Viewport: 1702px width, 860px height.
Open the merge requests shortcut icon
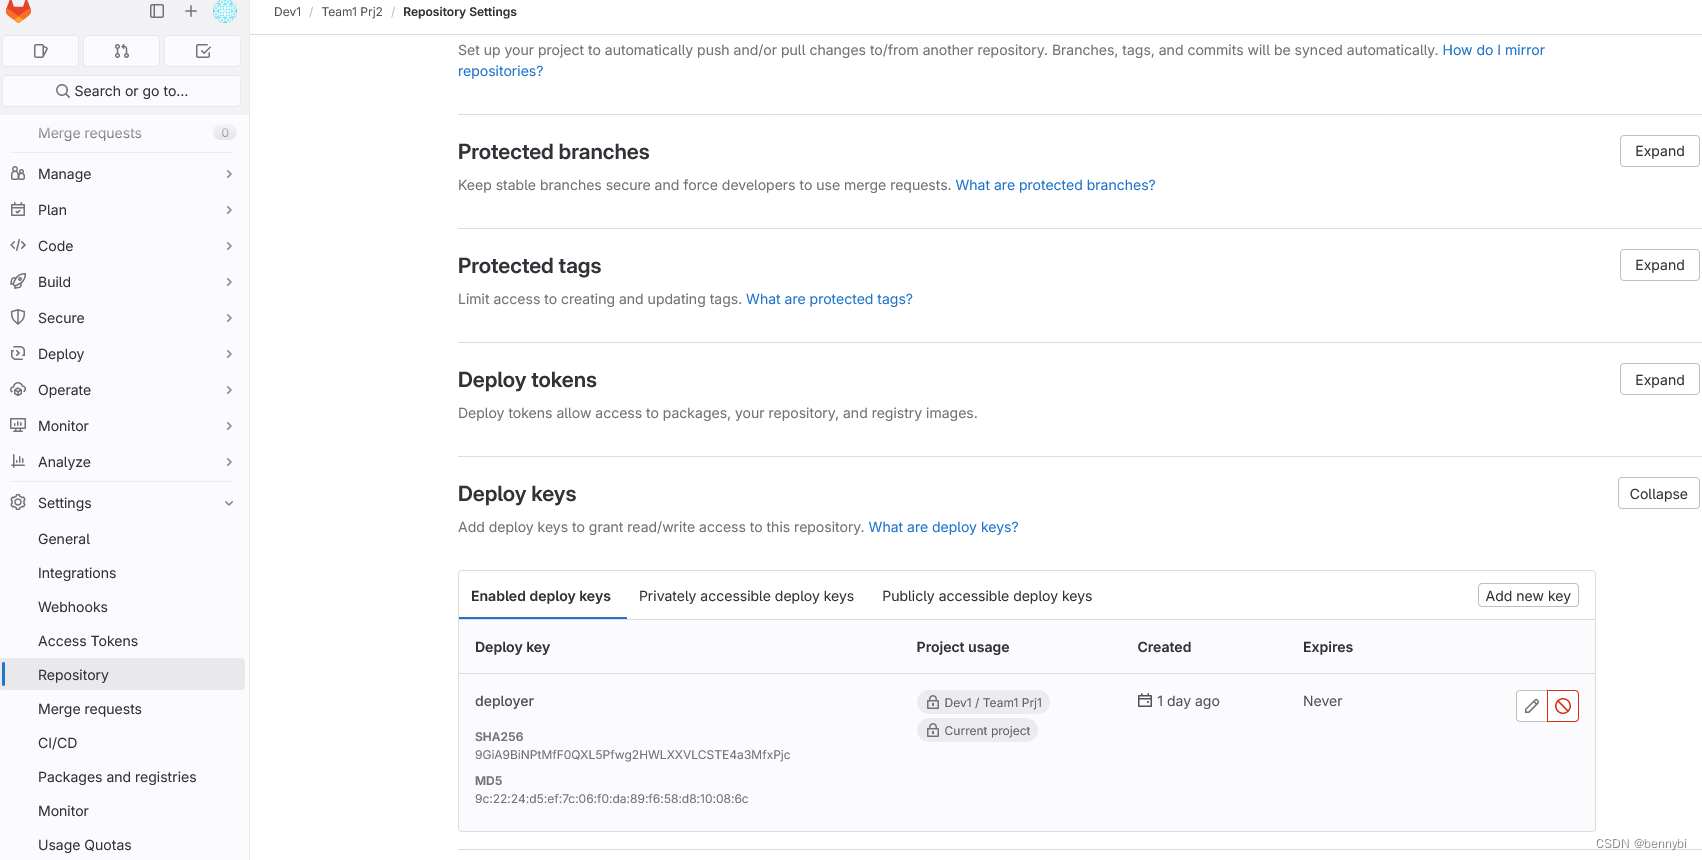pyautogui.click(x=122, y=51)
